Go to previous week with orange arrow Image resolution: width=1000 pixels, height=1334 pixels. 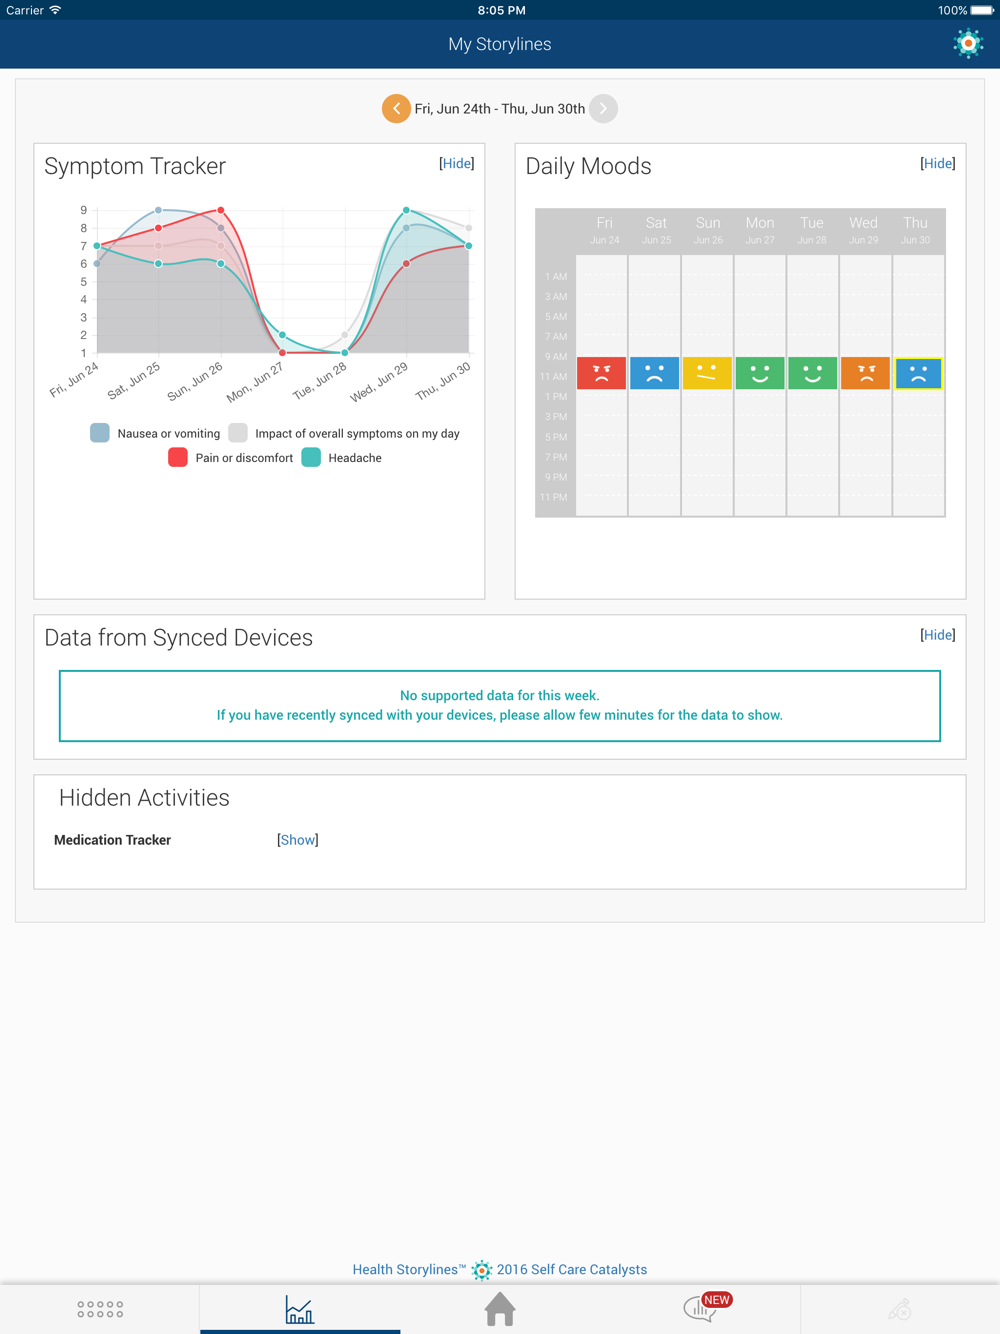(396, 108)
